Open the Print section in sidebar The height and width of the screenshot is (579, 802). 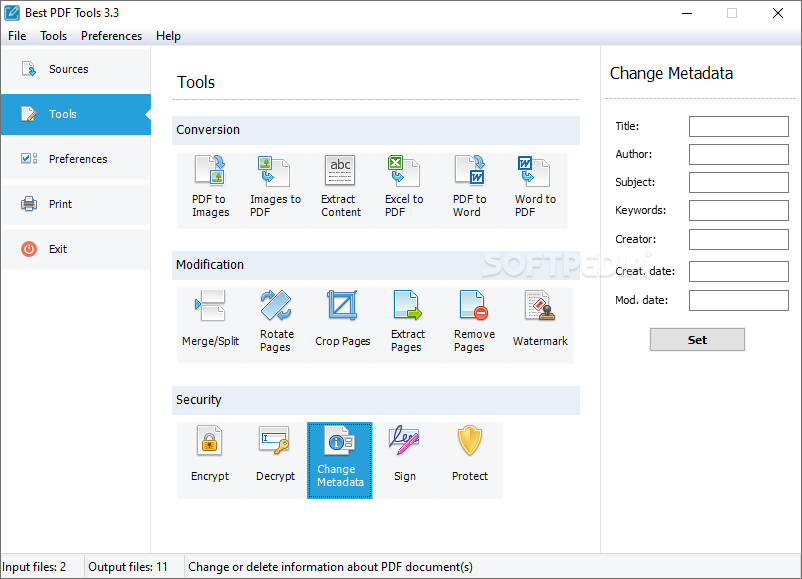[76, 204]
